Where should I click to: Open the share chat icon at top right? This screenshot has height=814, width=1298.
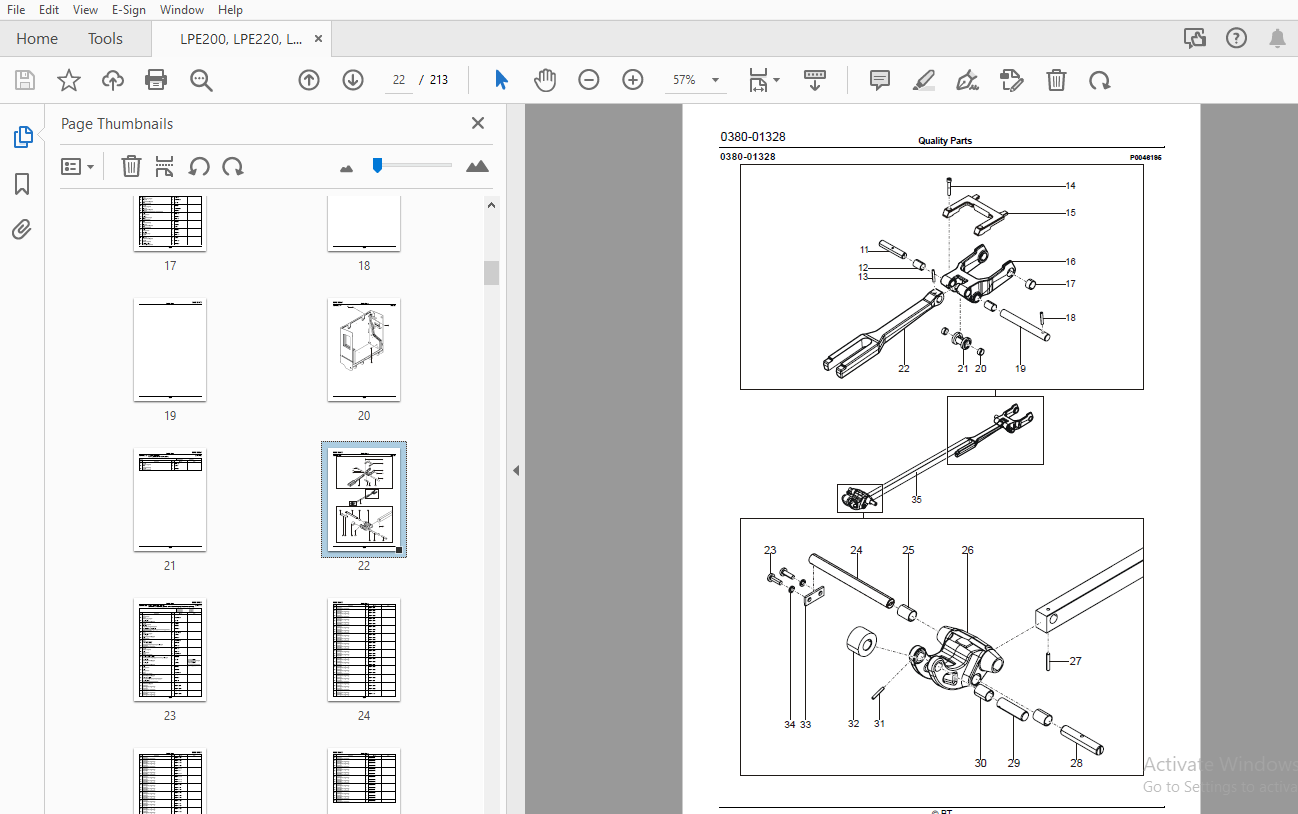pyautogui.click(x=1194, y=38)
